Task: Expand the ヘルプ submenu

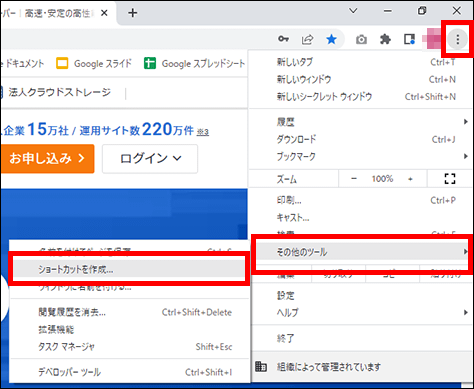Action: [x=362, y=313]
